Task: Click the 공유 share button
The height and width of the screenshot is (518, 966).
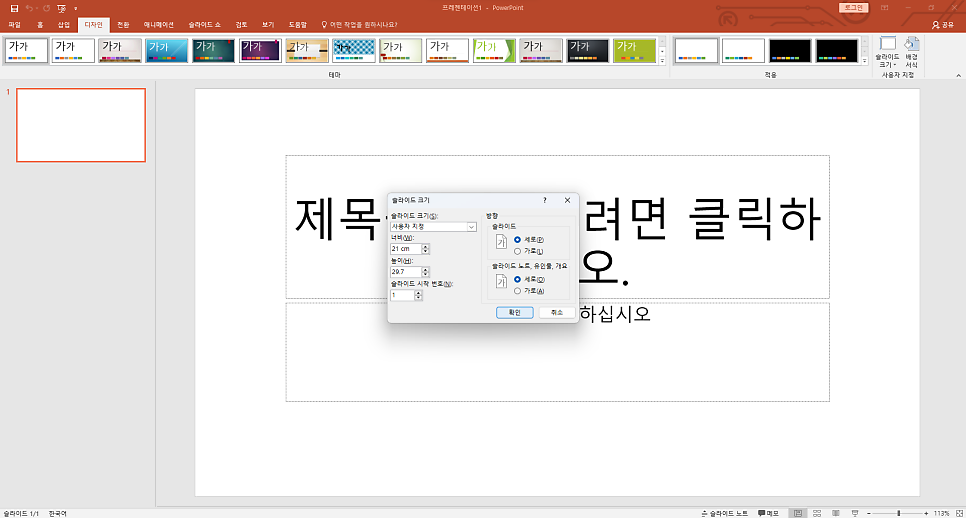Action: pos(943,25)
